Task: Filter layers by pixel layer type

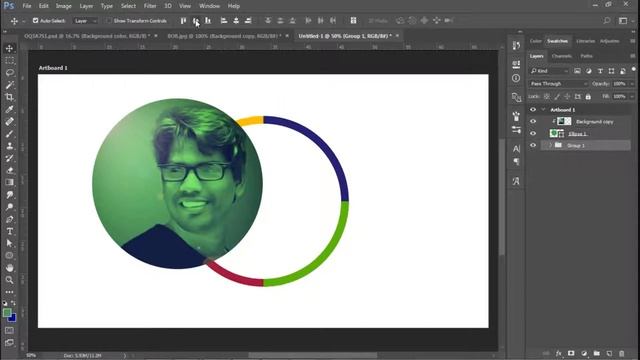Action: point(577,71)
